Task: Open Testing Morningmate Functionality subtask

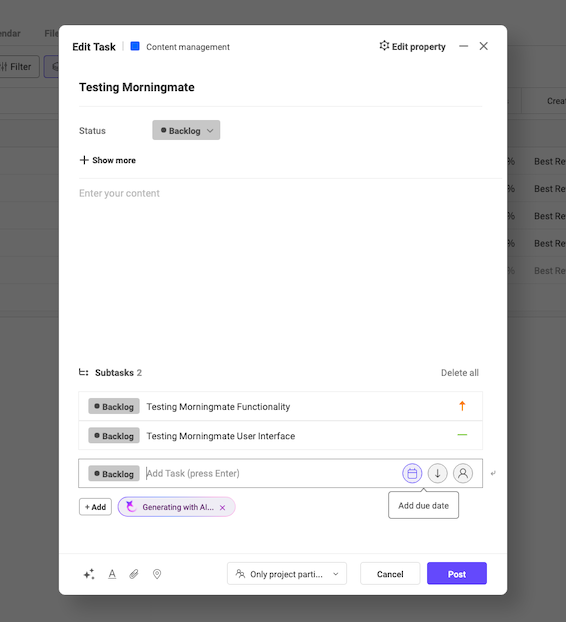Action: 218,407
